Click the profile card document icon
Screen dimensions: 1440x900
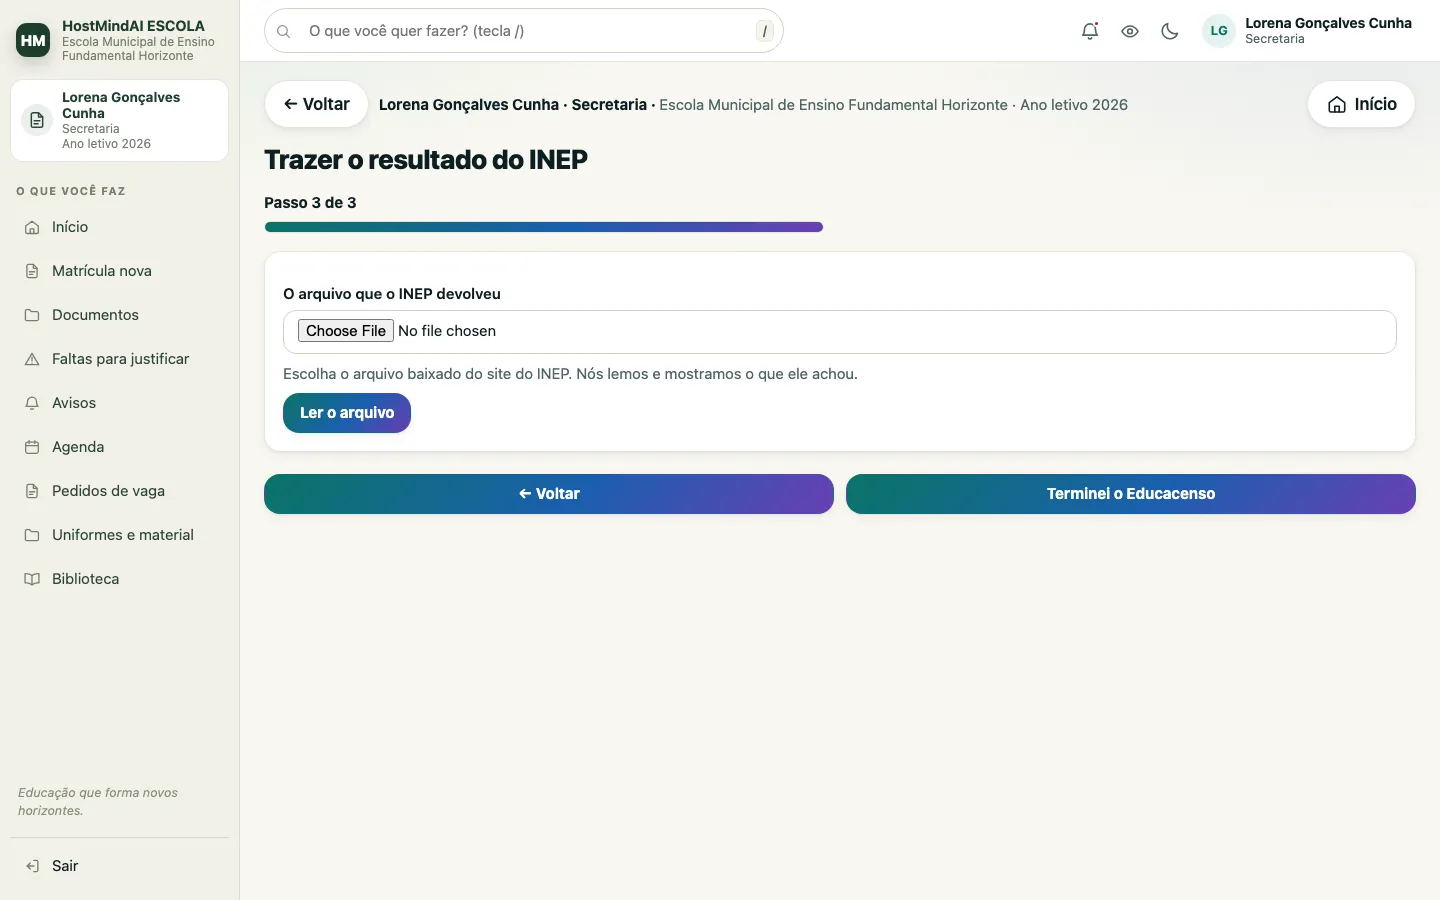click(x=37, y=120)
